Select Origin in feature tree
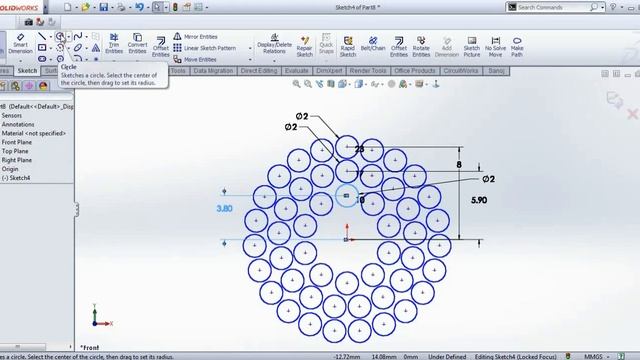 pos(10,169)
